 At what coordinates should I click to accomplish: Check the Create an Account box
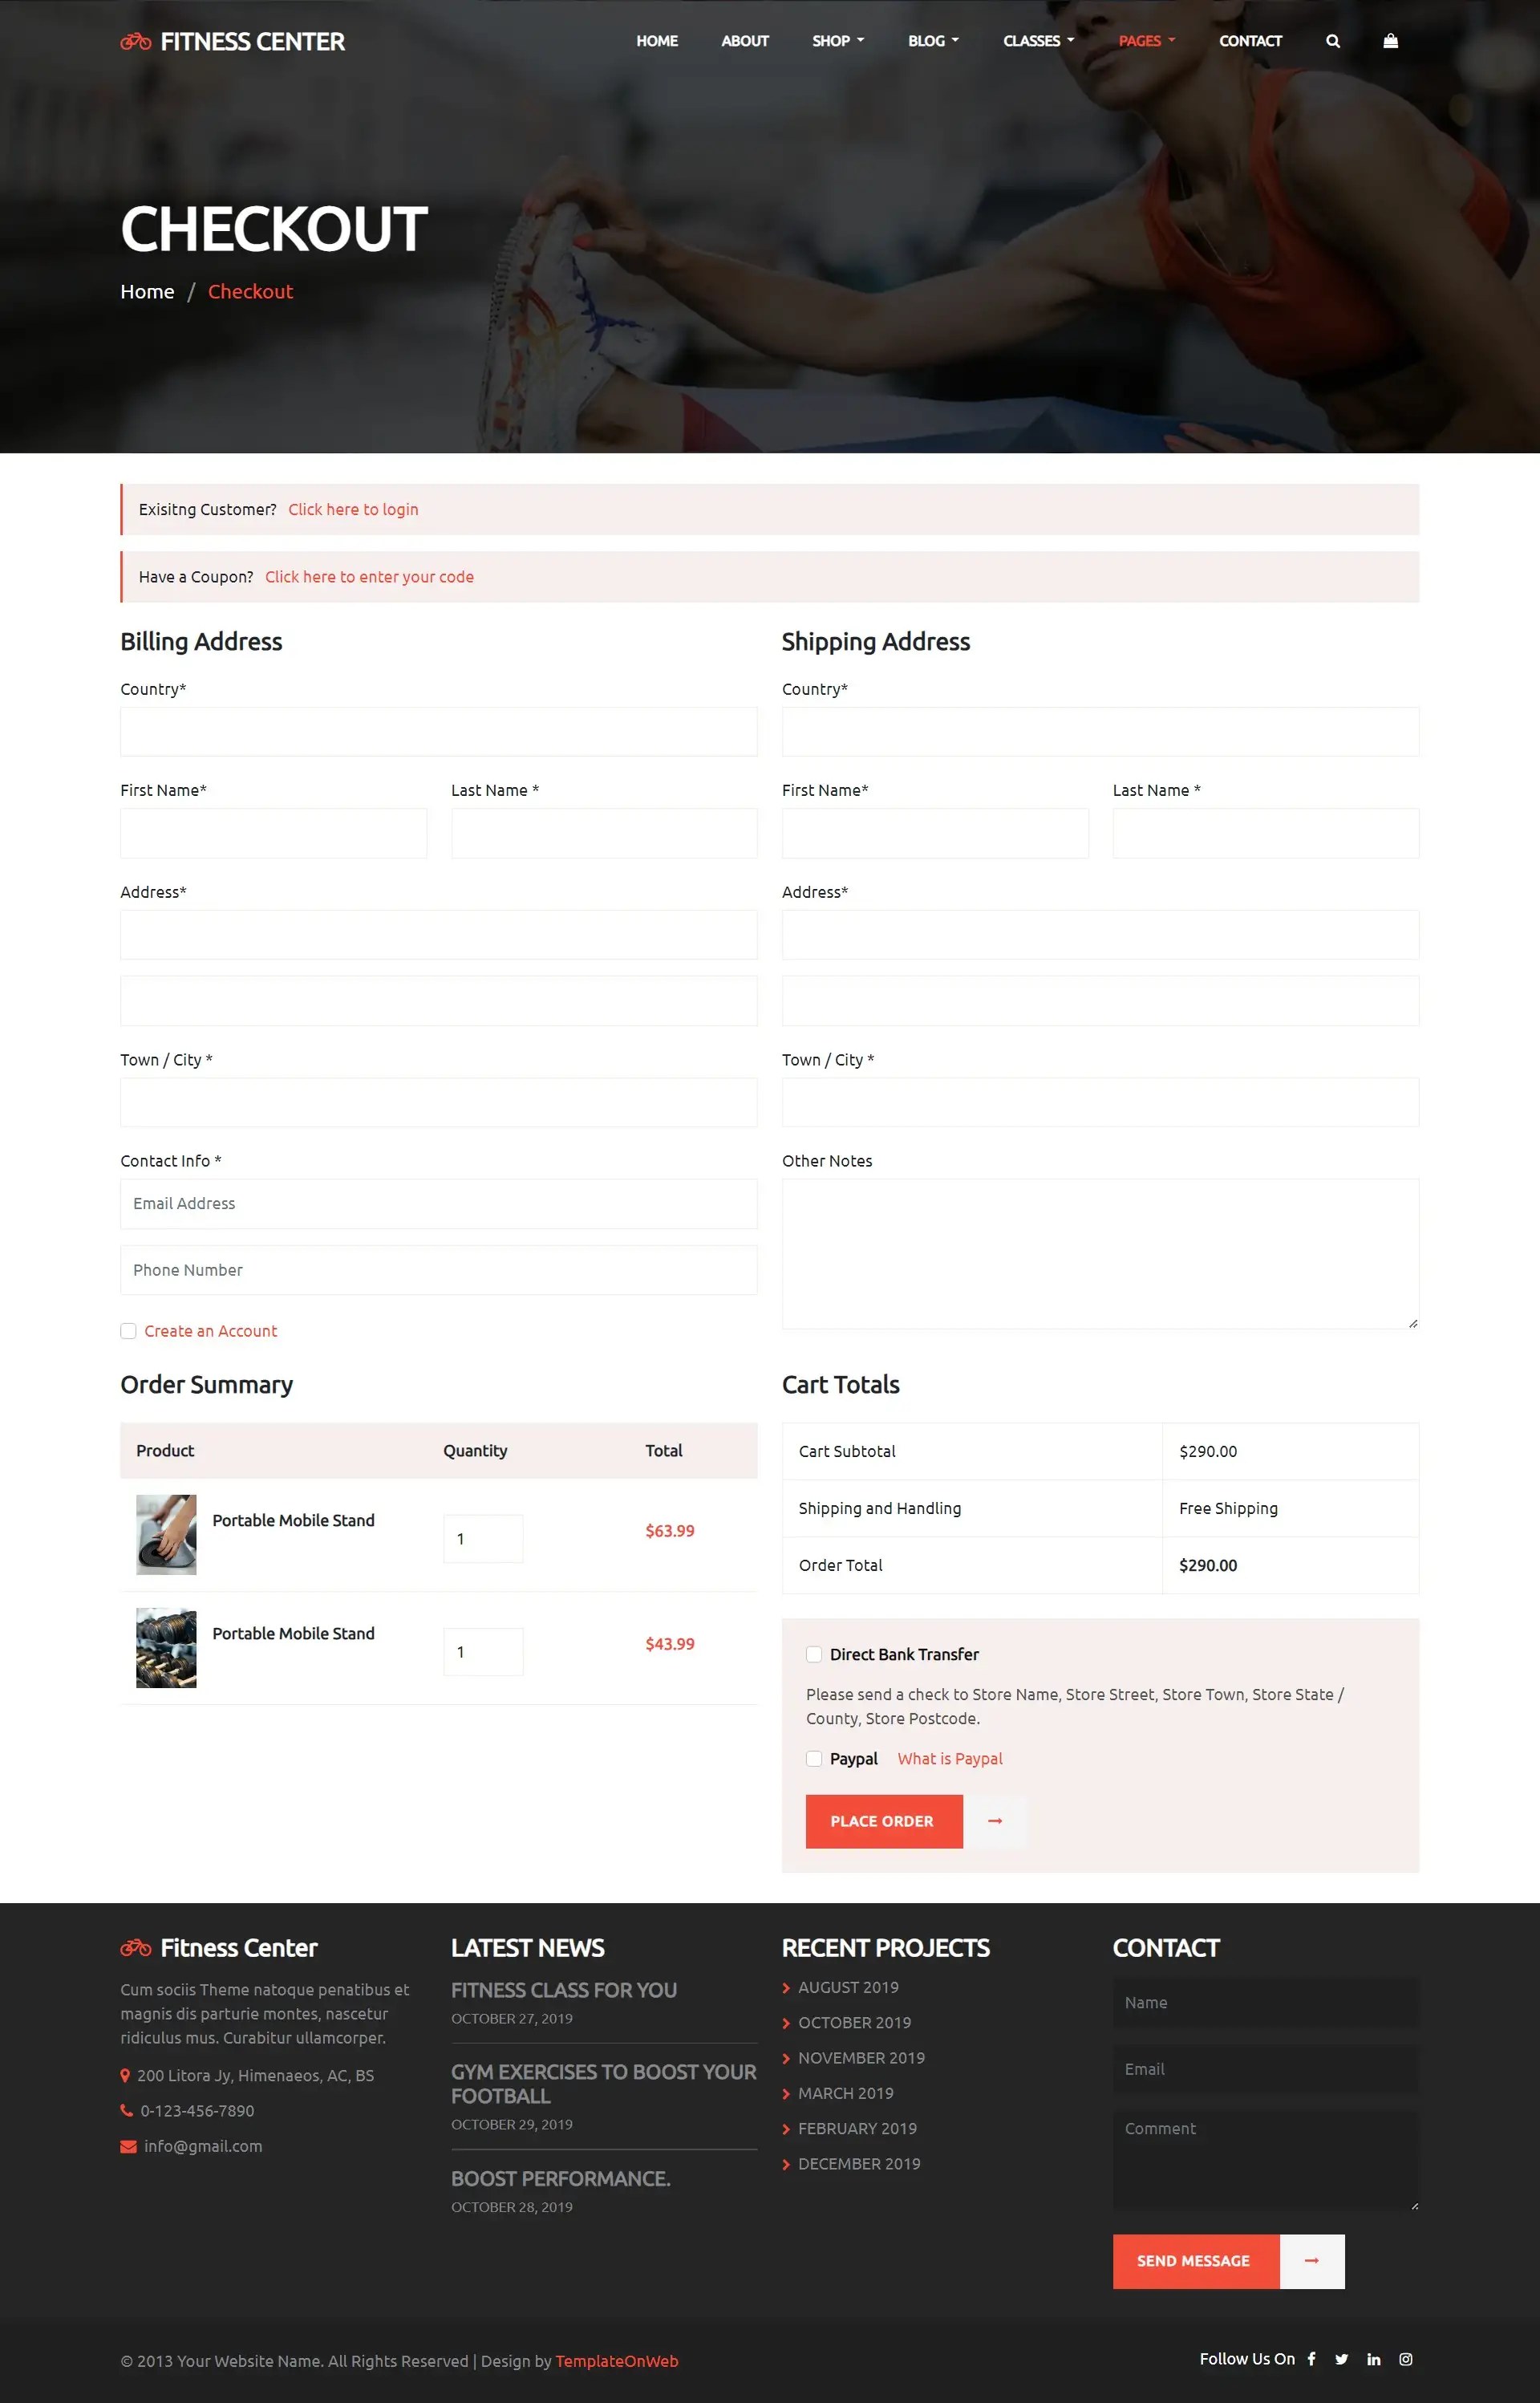pyautogui.click(x=128, y=1331)
